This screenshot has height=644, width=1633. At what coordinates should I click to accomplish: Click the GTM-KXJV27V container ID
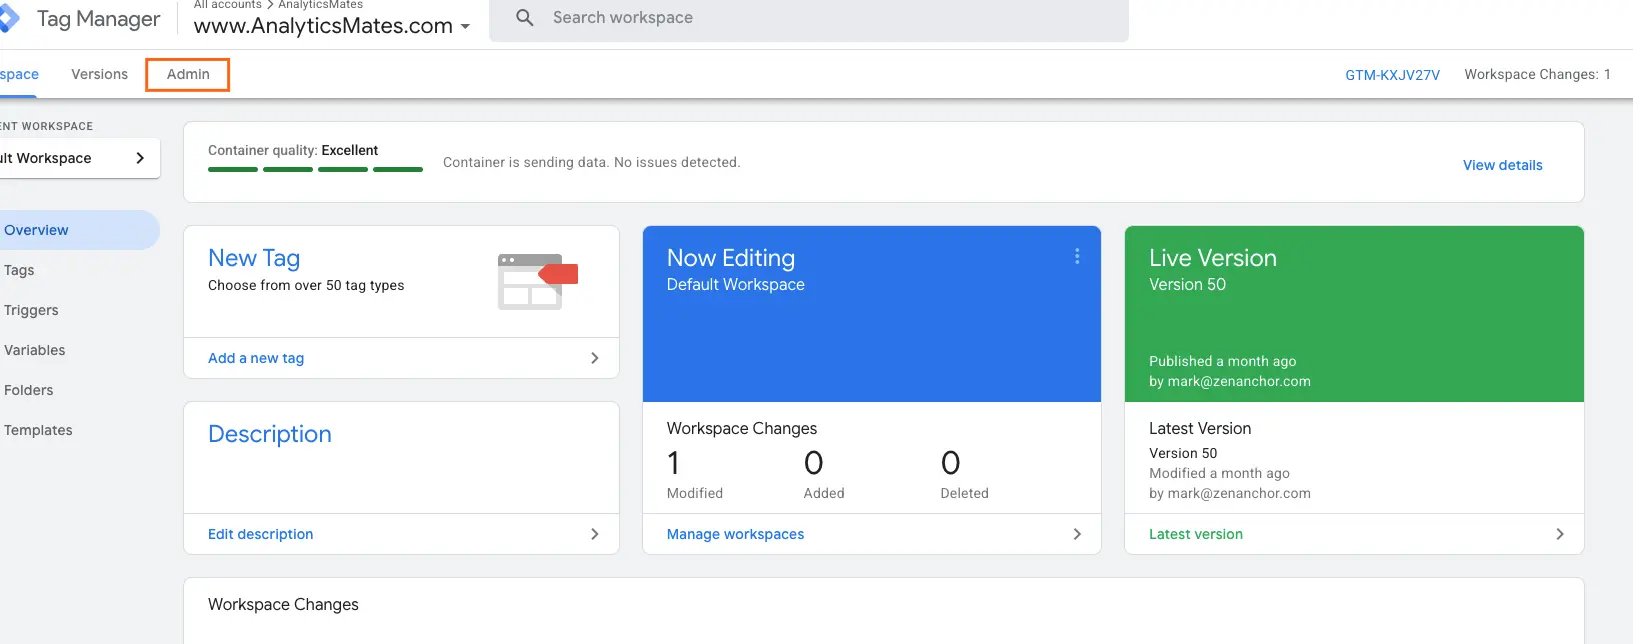pyautogui.click(x=1392, y=75)
